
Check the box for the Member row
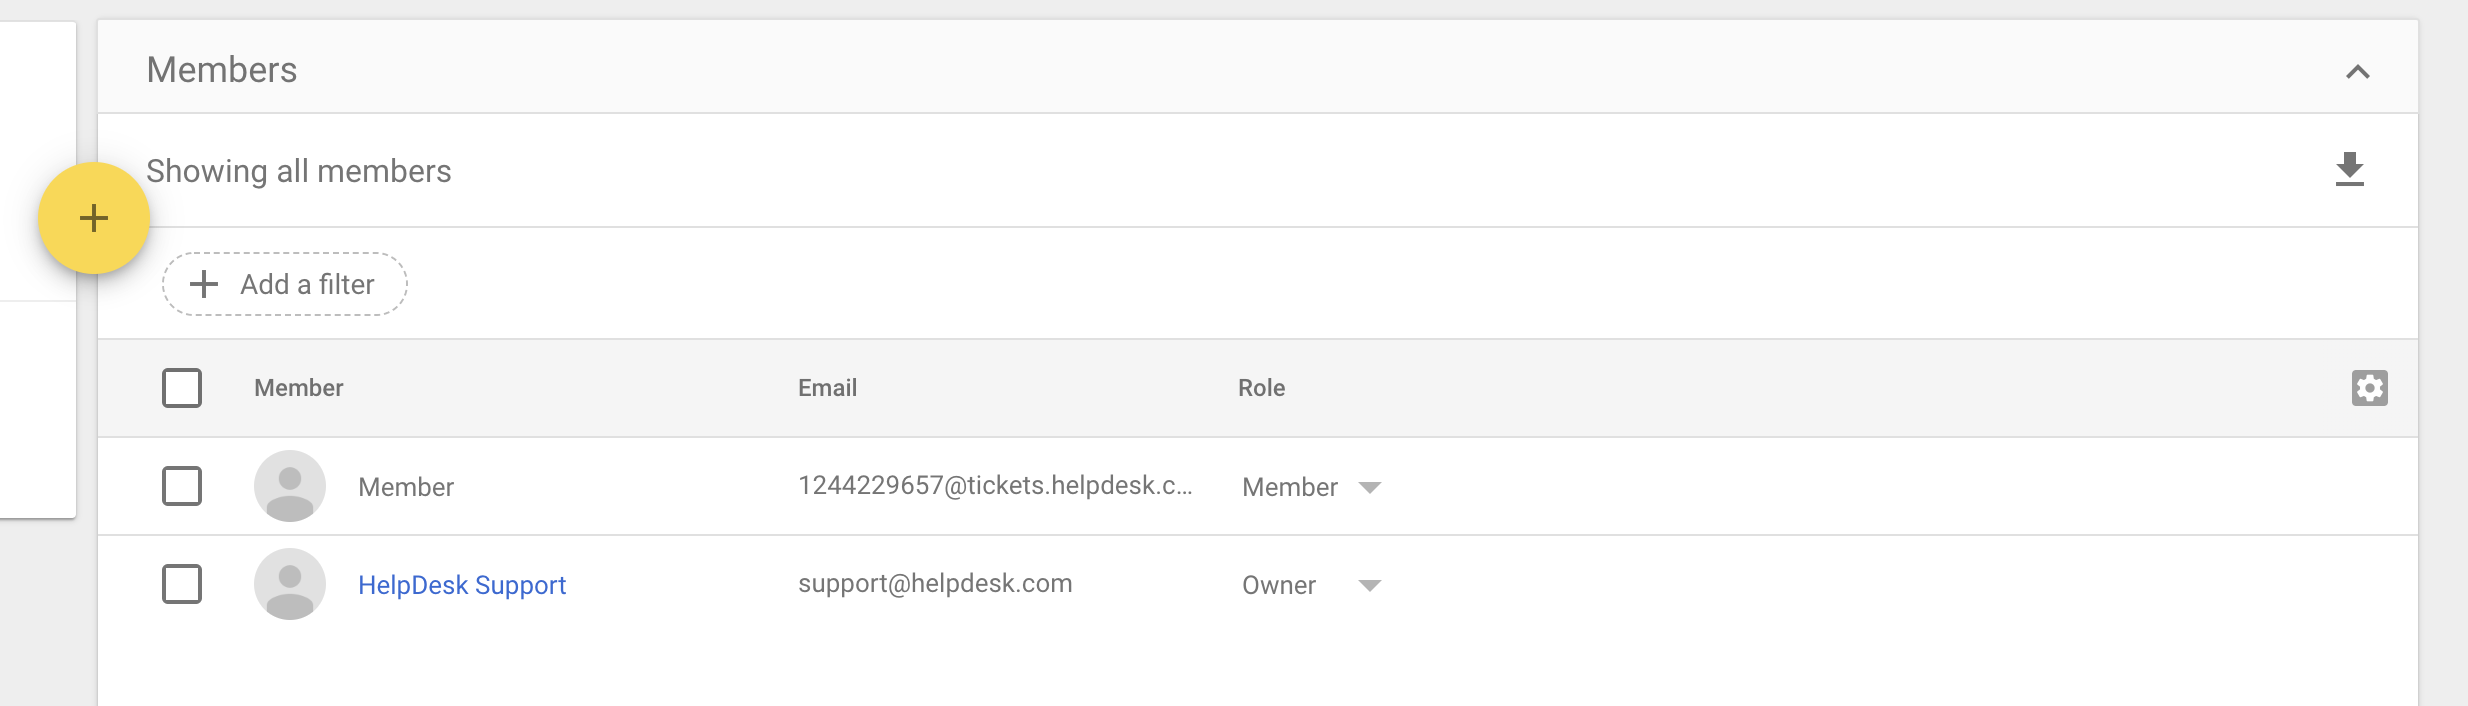coord(182,486)
